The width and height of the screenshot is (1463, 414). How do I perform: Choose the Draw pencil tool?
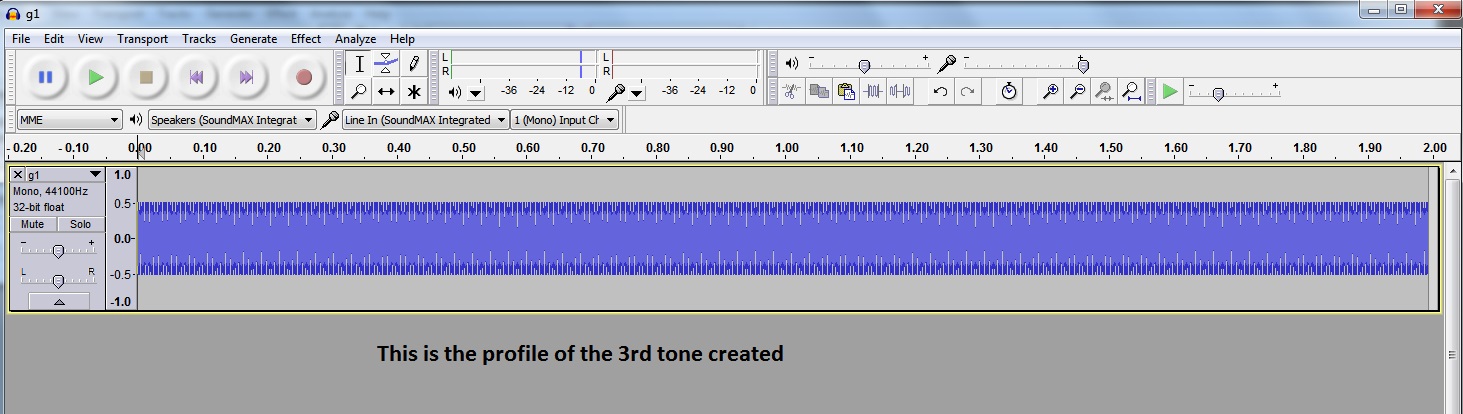(413, 64)
